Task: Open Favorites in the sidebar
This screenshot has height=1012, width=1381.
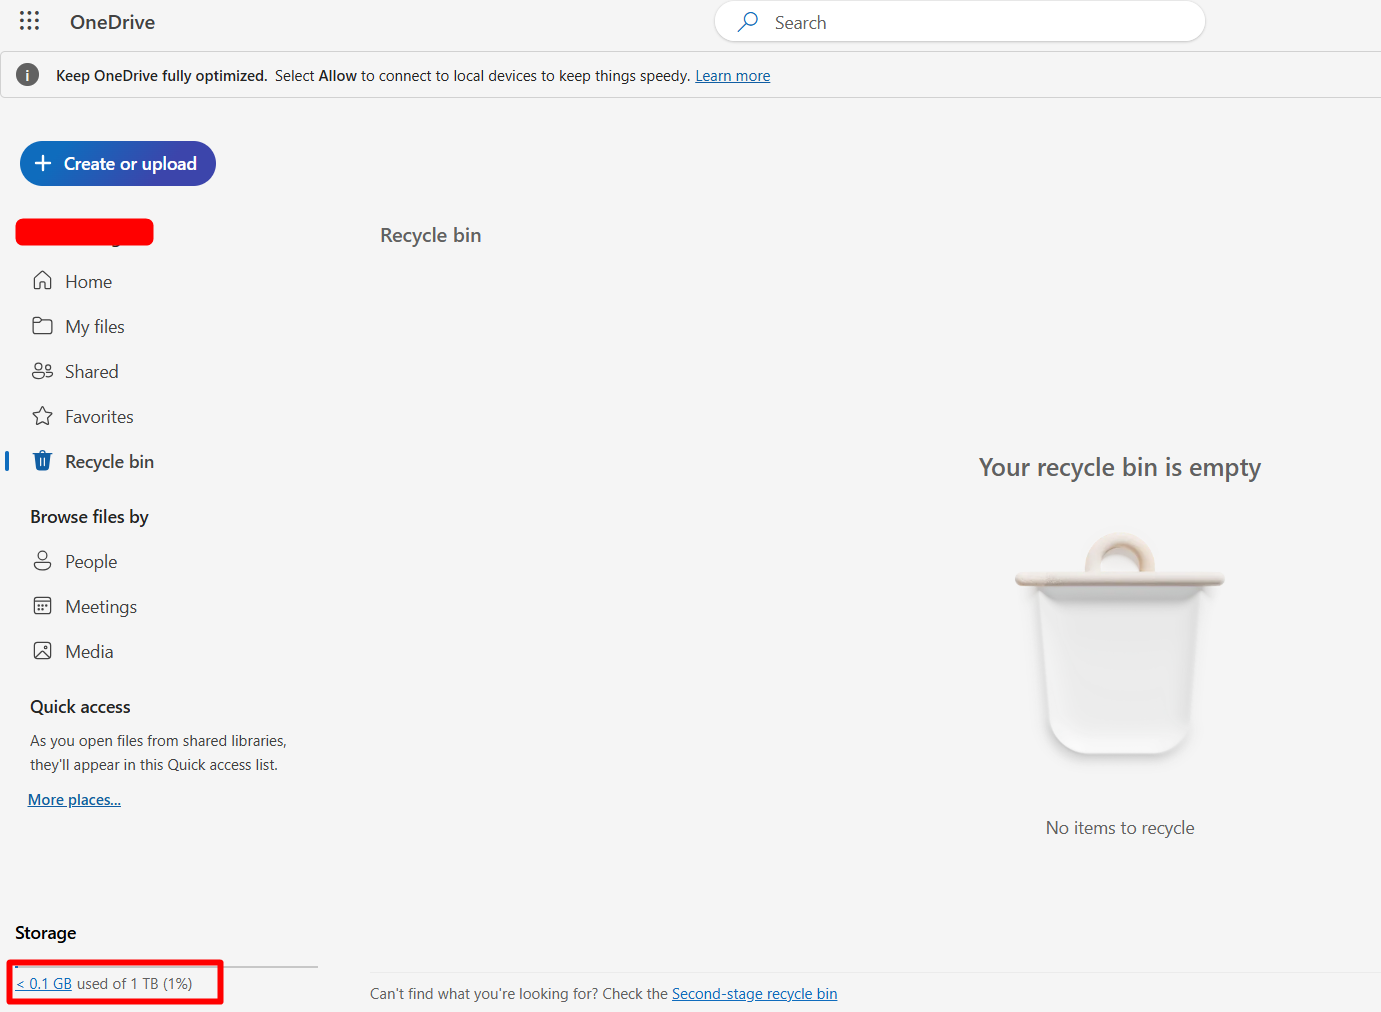Action: [x=99, y=417]
